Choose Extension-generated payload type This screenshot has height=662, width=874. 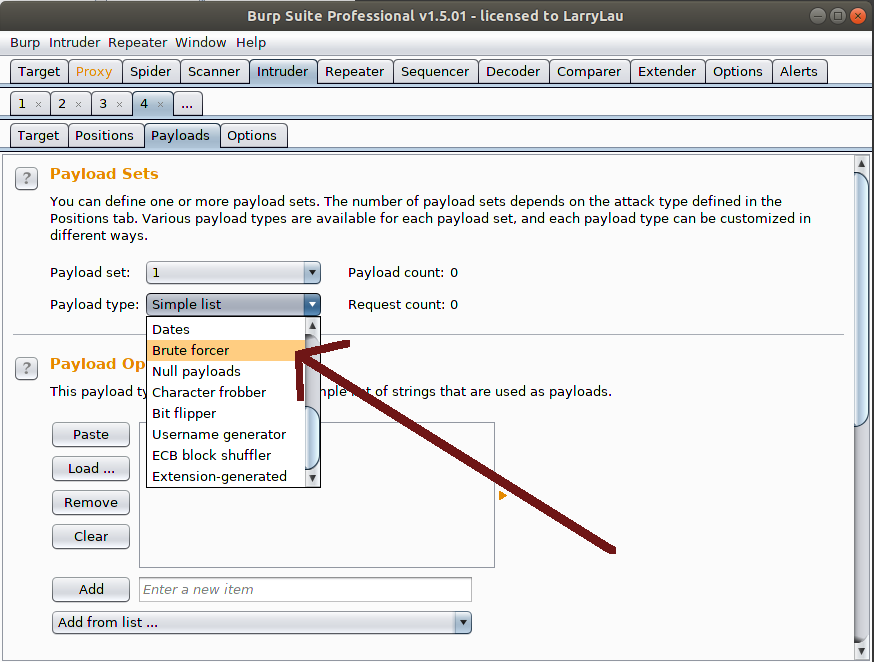[x=226, y=476]
